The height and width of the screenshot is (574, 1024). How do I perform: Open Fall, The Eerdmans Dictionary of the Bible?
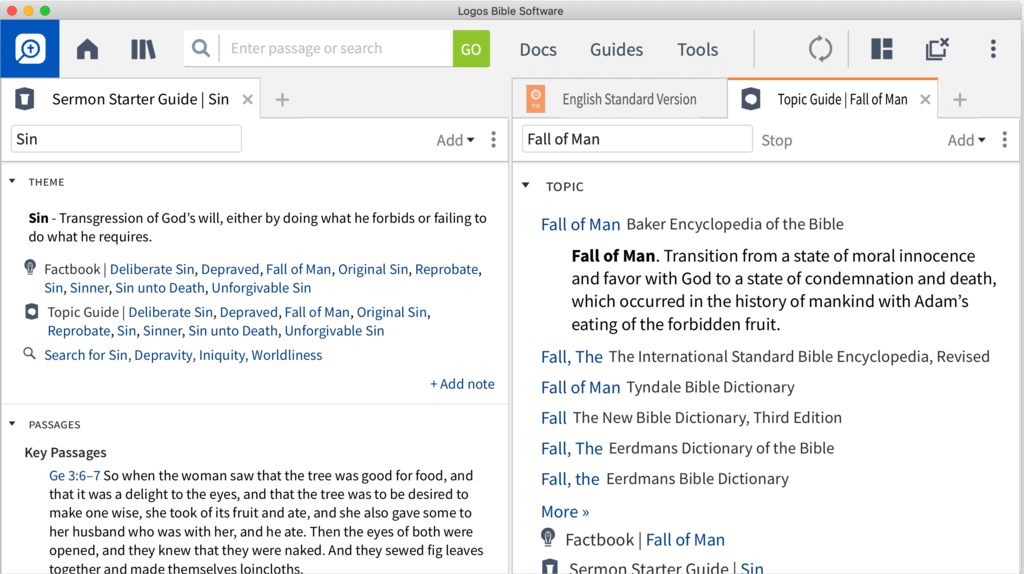[571, 449]
